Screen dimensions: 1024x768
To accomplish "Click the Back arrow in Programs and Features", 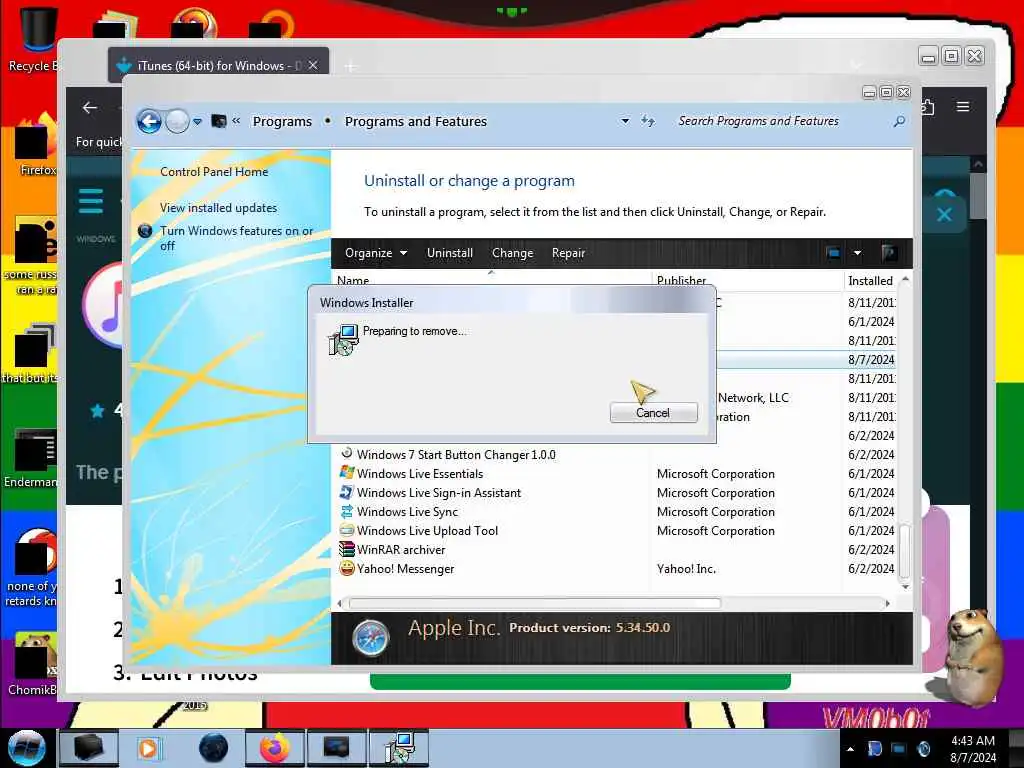I will tap(149, 121).
